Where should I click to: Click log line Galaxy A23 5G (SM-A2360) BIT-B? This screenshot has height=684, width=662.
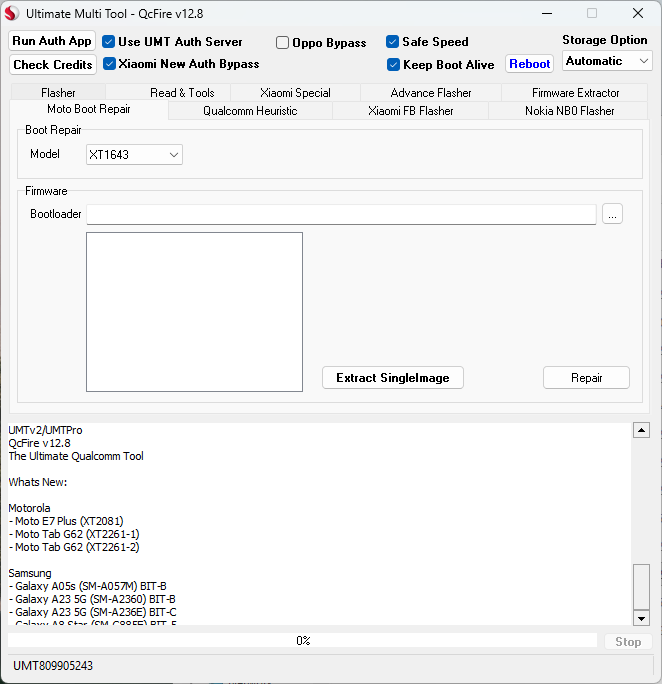point(92,599)
